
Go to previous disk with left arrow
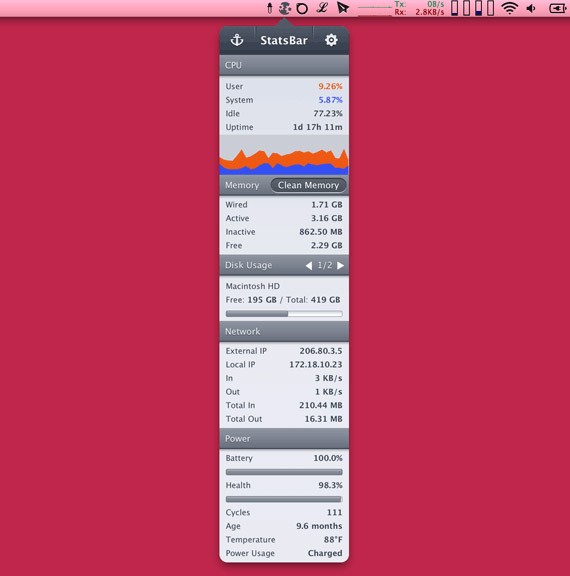click(309, 265)
